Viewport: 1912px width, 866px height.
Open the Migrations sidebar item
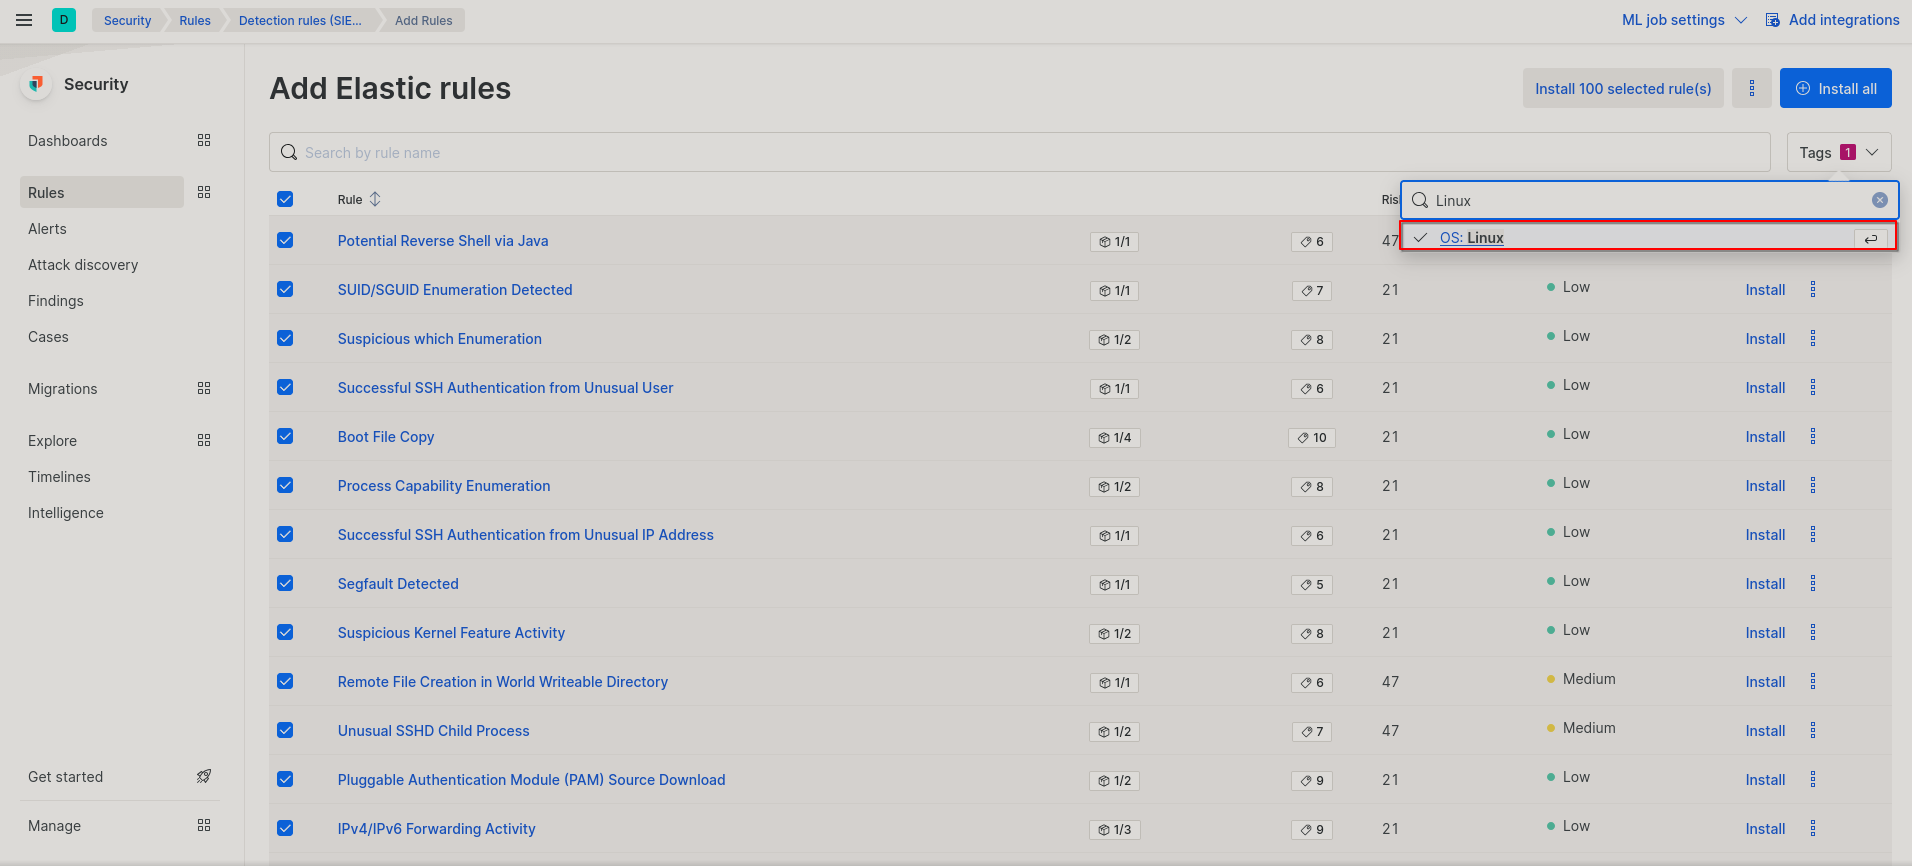click(63, 389)
